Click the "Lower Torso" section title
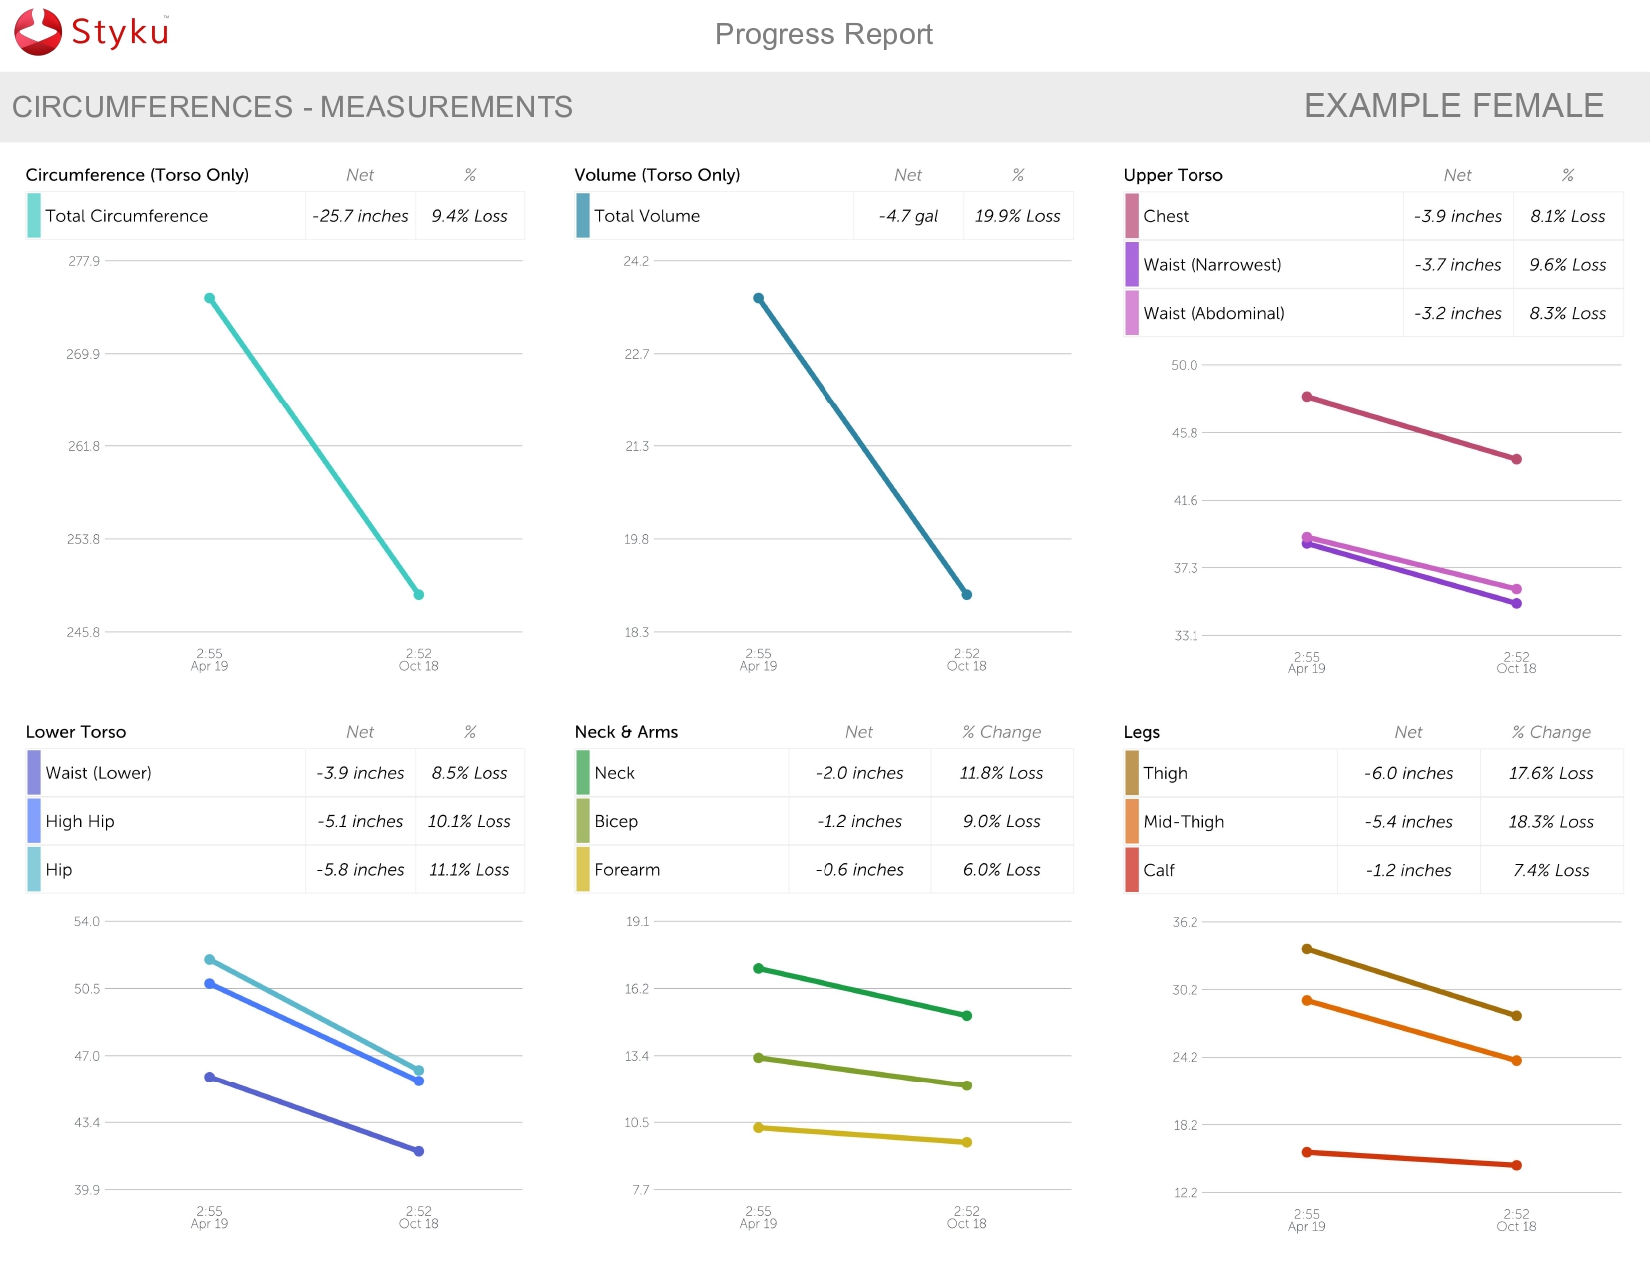 (76, 732)
